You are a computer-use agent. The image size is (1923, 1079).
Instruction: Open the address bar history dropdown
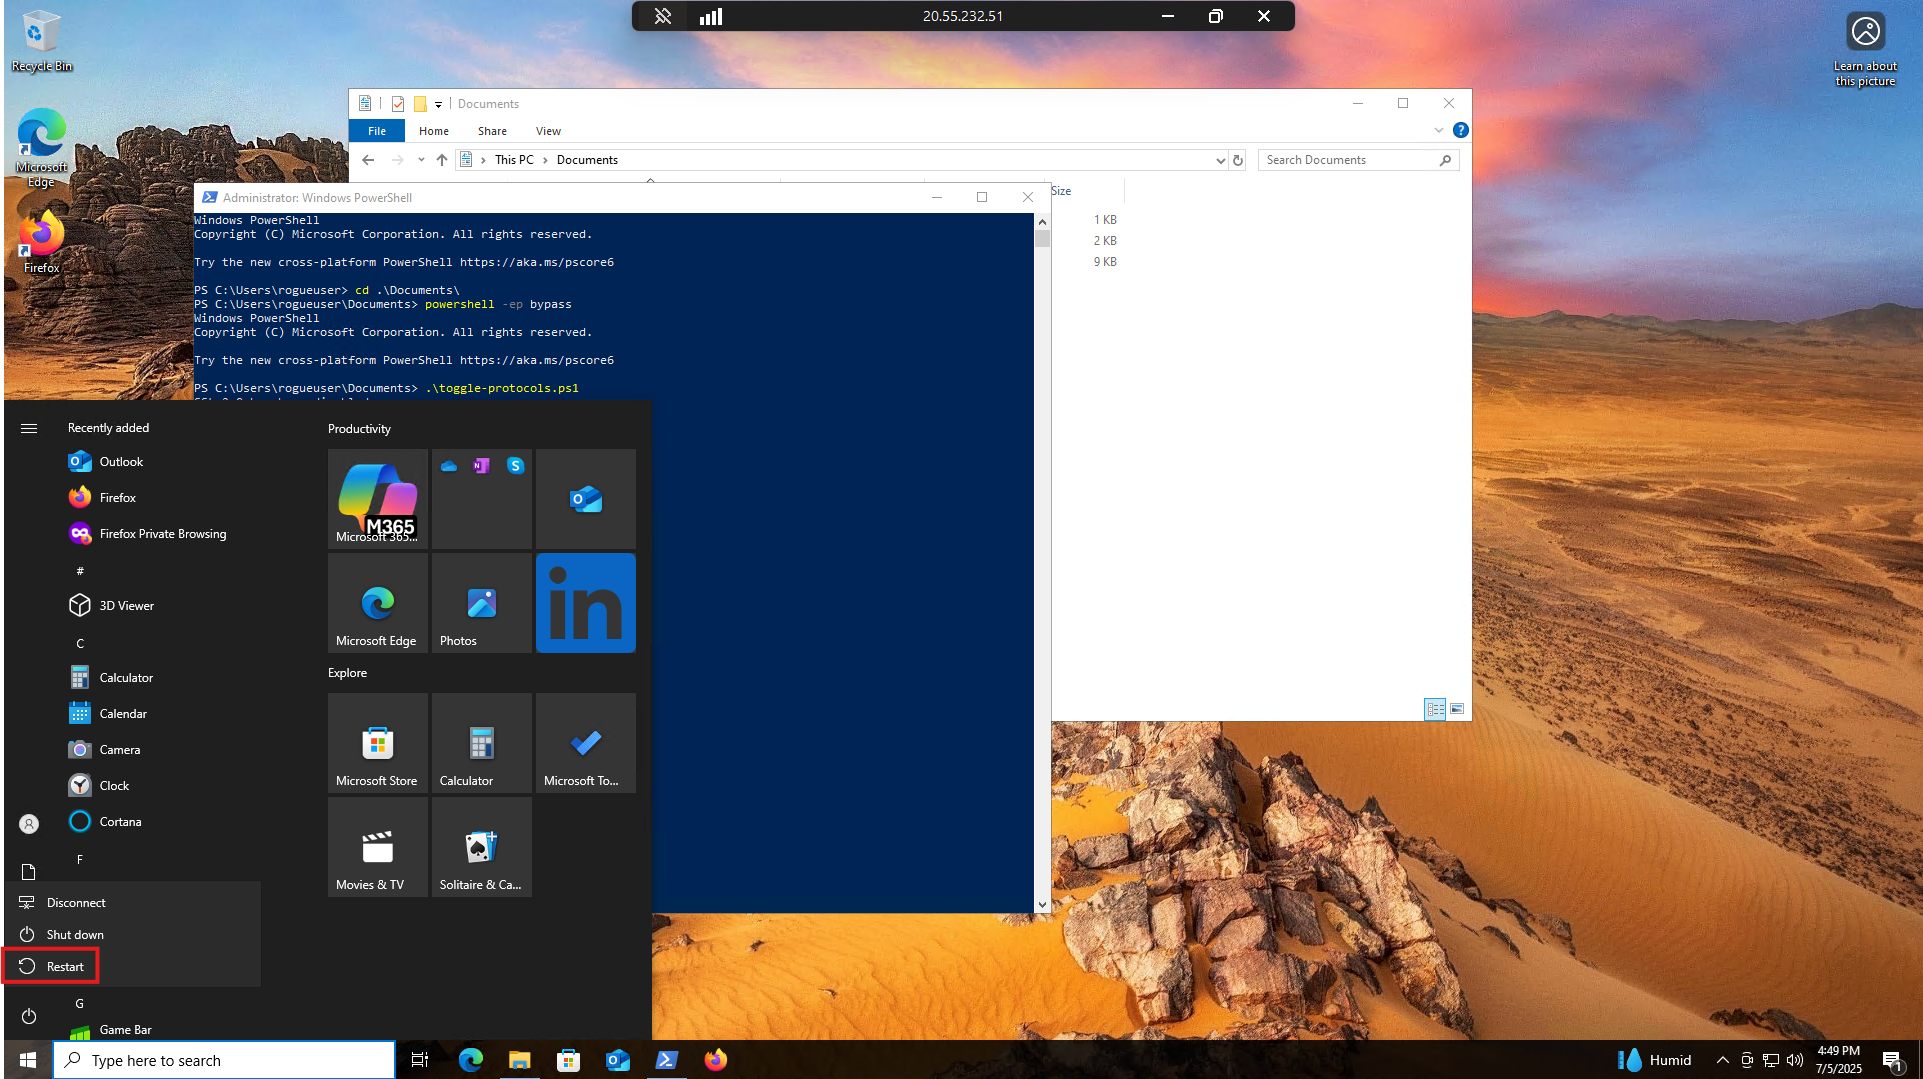[x=1220, y=160]
